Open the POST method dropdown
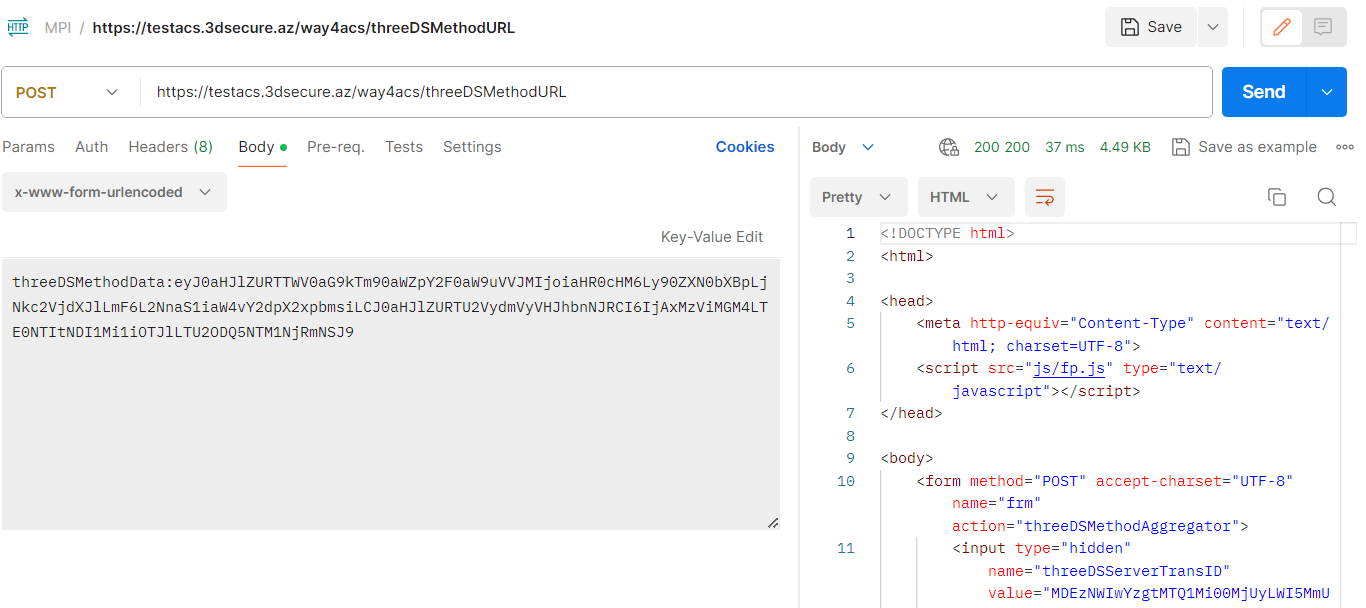1366x608 pixels. click(67, 92)
